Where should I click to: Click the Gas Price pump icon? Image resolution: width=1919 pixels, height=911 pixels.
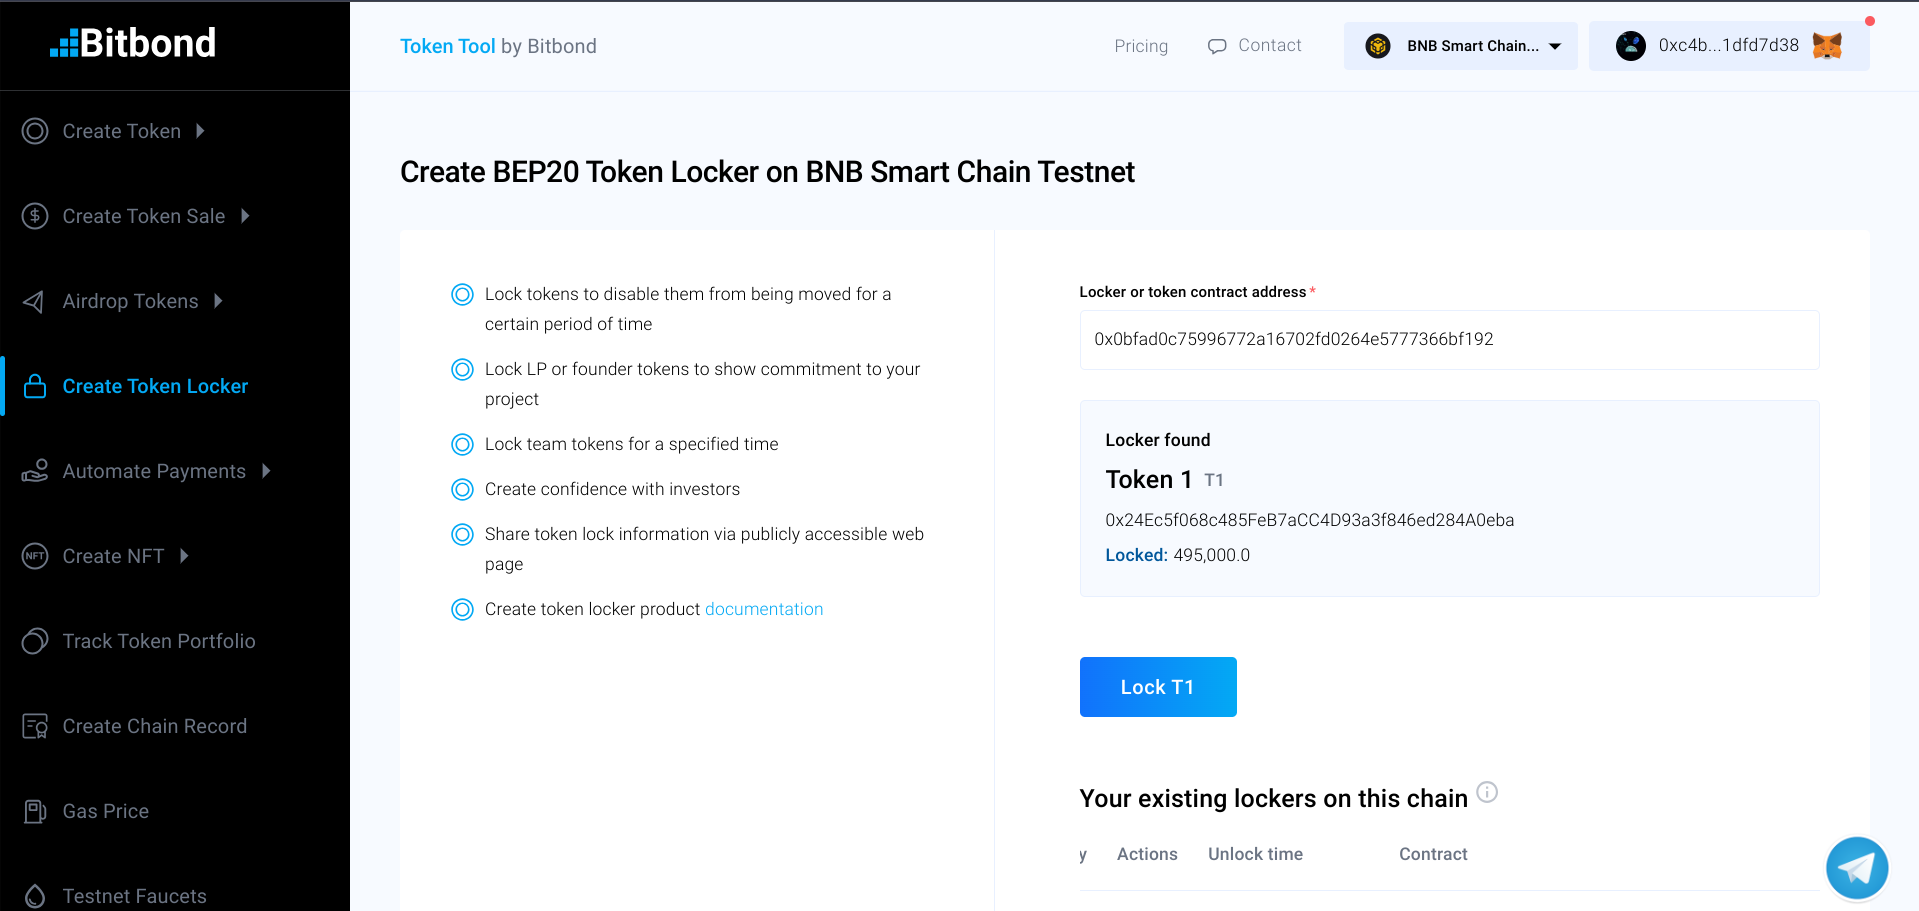pyautogui.click(x=35, y=811)
